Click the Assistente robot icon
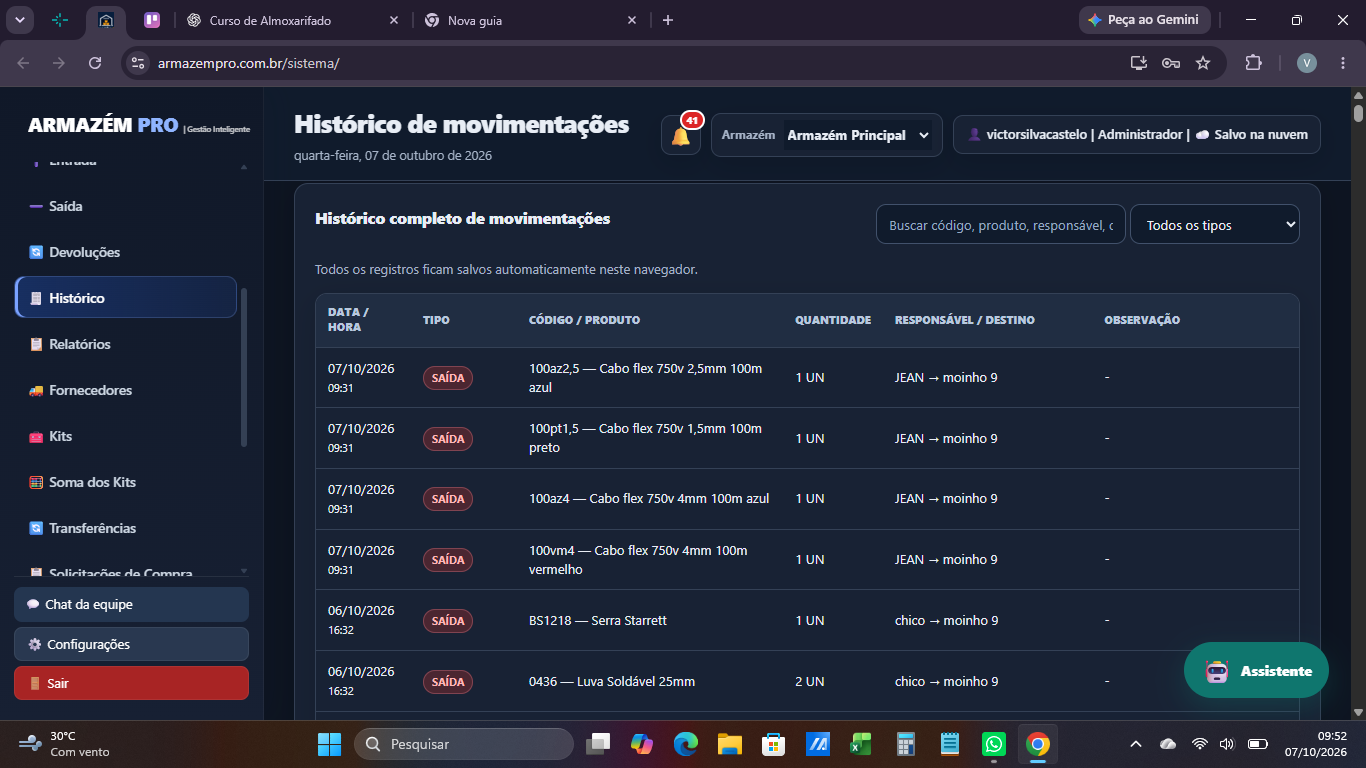This screenshot has width=1366, height=768. [x=1216, y=671]
